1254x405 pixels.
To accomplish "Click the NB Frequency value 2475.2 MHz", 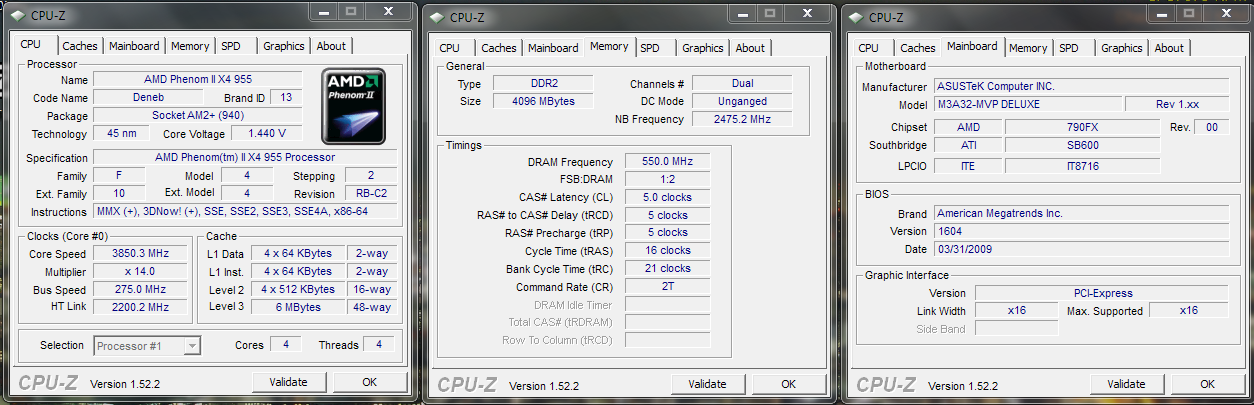I will [x=742, y=120].
